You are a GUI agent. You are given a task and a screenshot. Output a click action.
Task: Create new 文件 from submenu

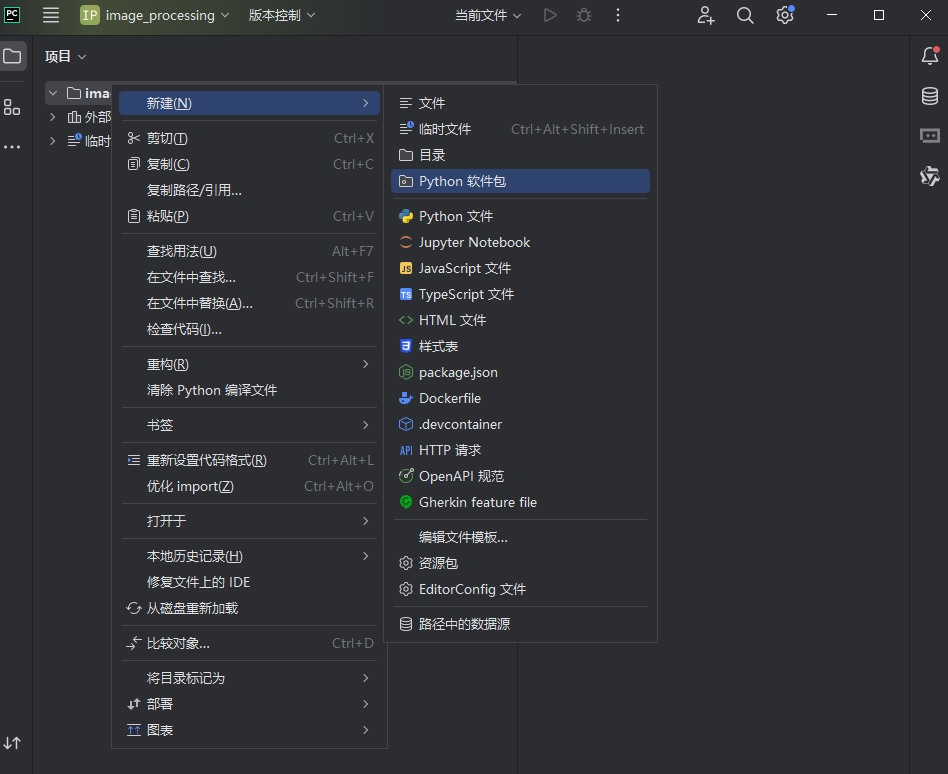(521, 103)
